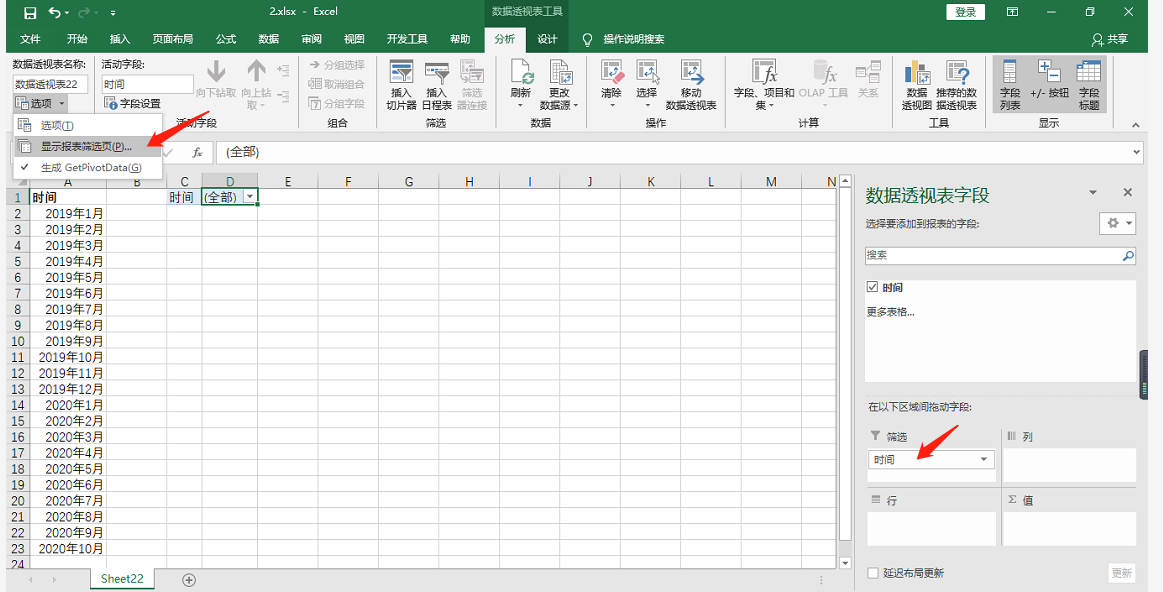Choose Options (选项(T)) menu entry
Screen dimensions: 1163x592
(88, 125)
